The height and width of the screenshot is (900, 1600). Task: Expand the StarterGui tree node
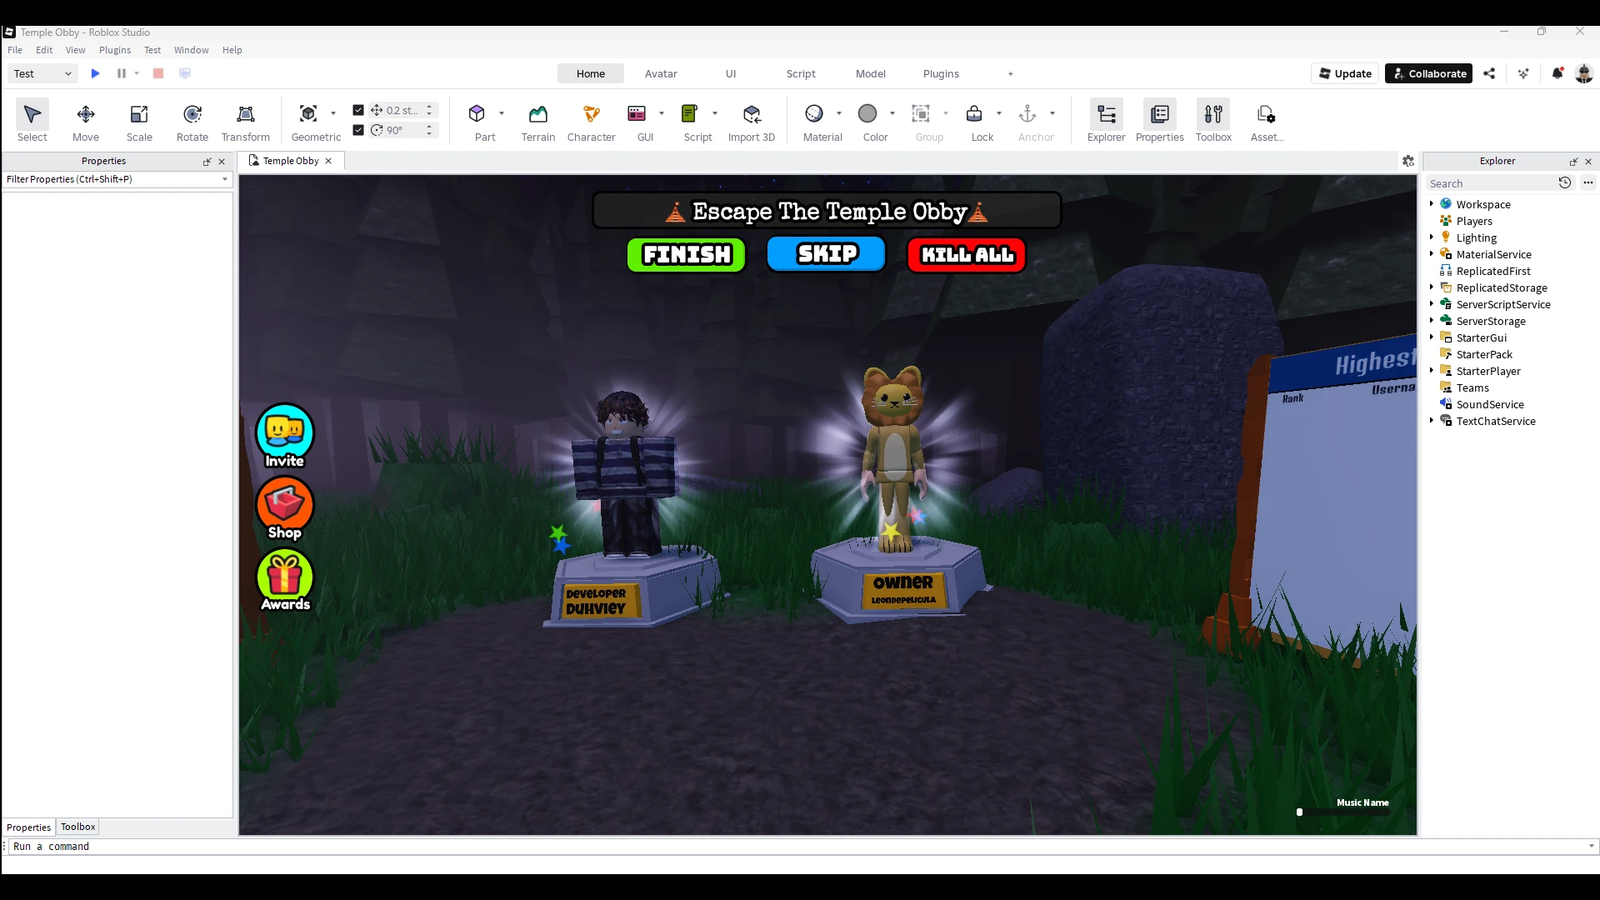pos(1432,337)
